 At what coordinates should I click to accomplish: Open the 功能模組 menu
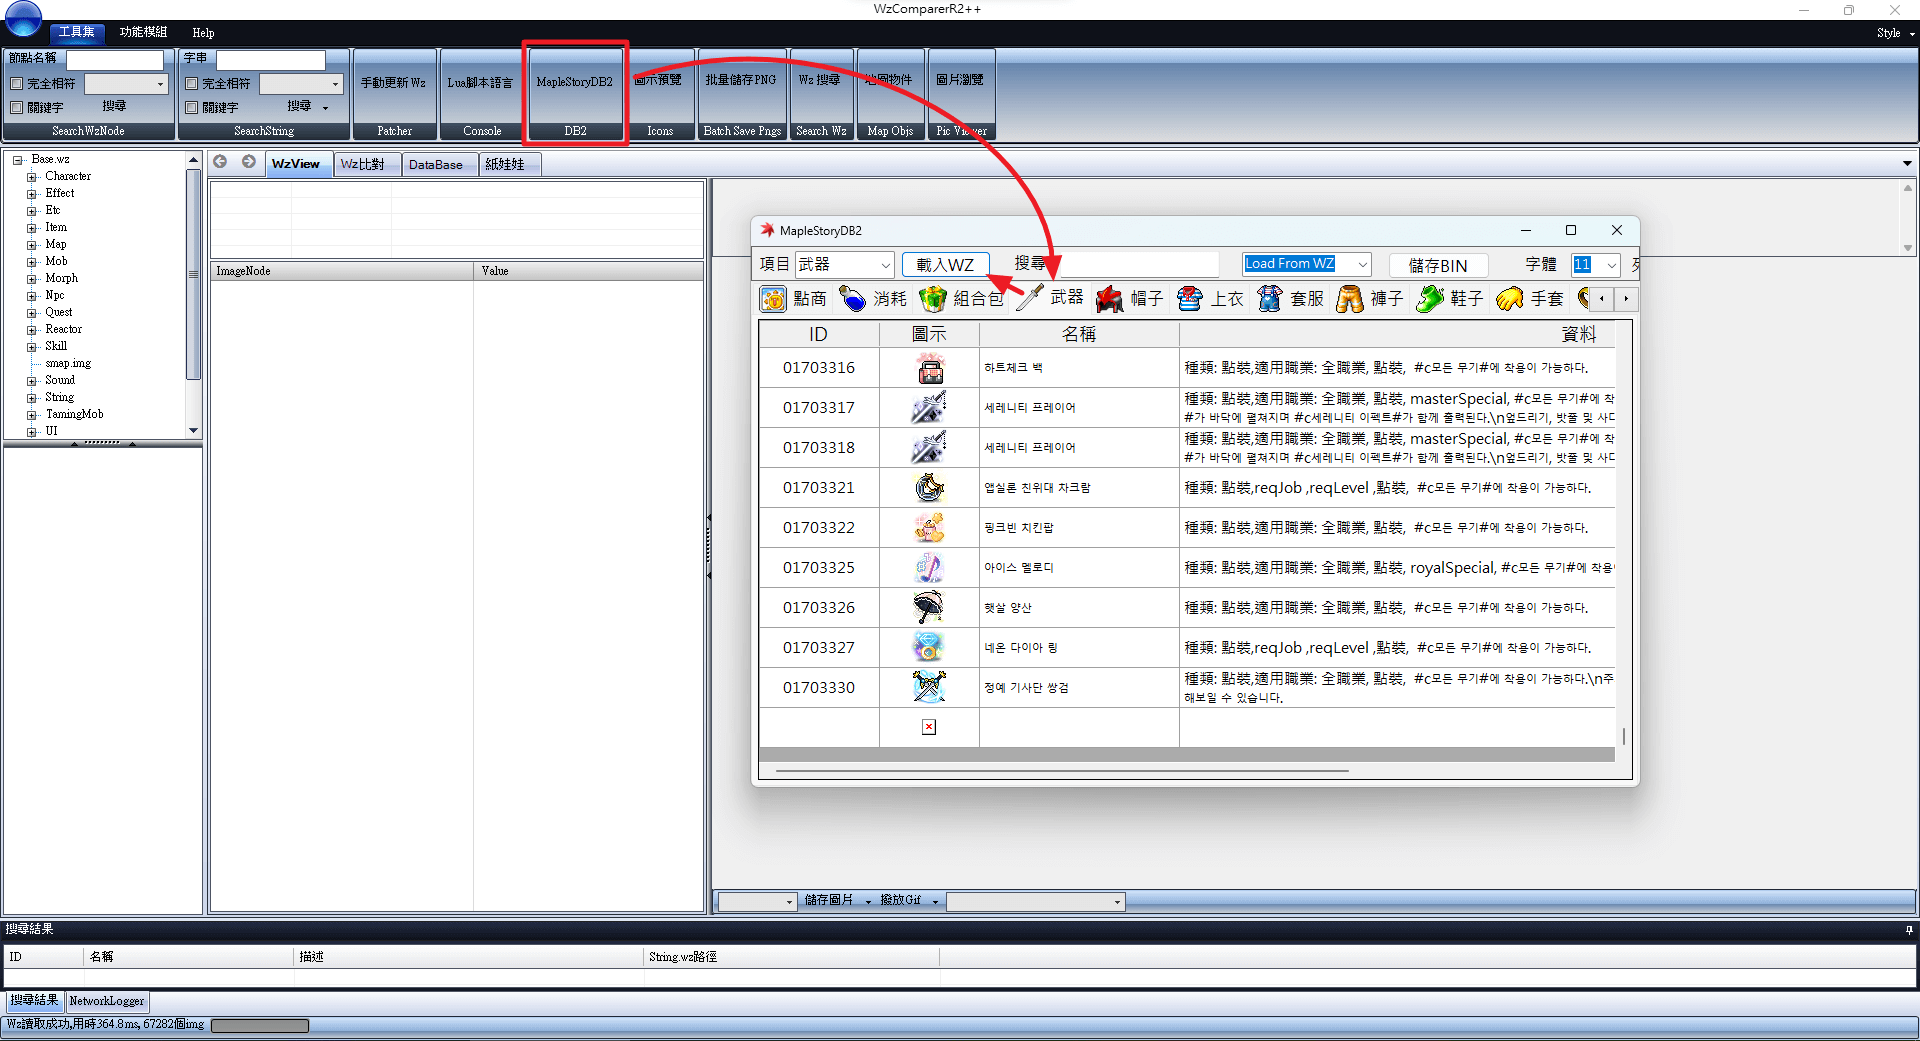(x=143, y=32)
